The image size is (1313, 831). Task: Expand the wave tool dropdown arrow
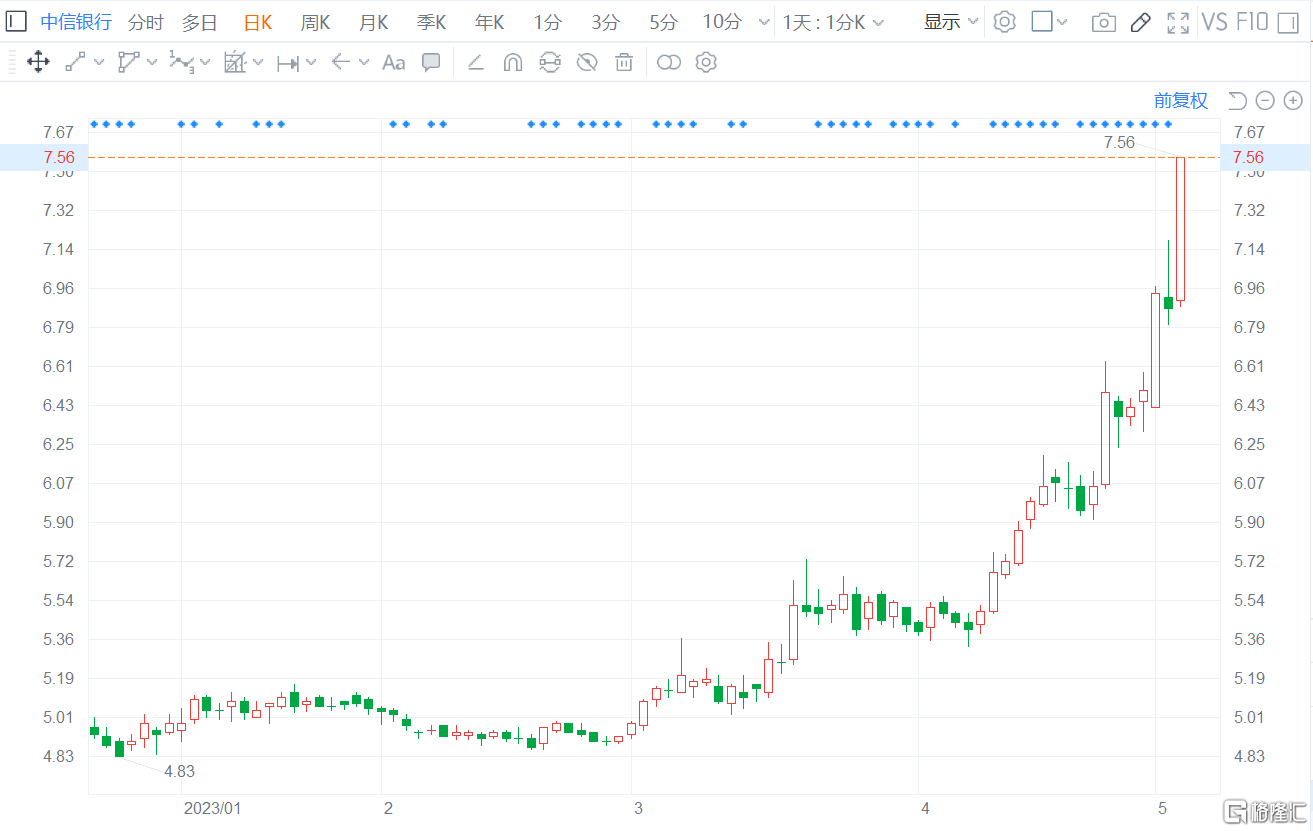click(205, 62)
